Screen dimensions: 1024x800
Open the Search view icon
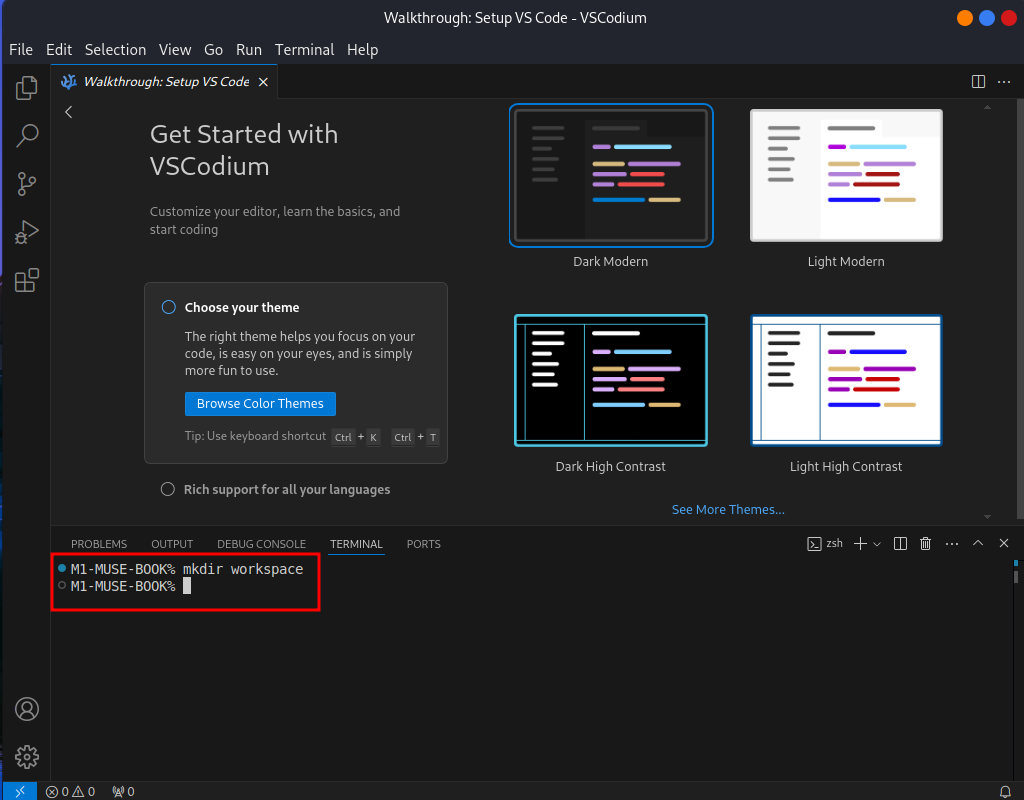tap(27, 136)
